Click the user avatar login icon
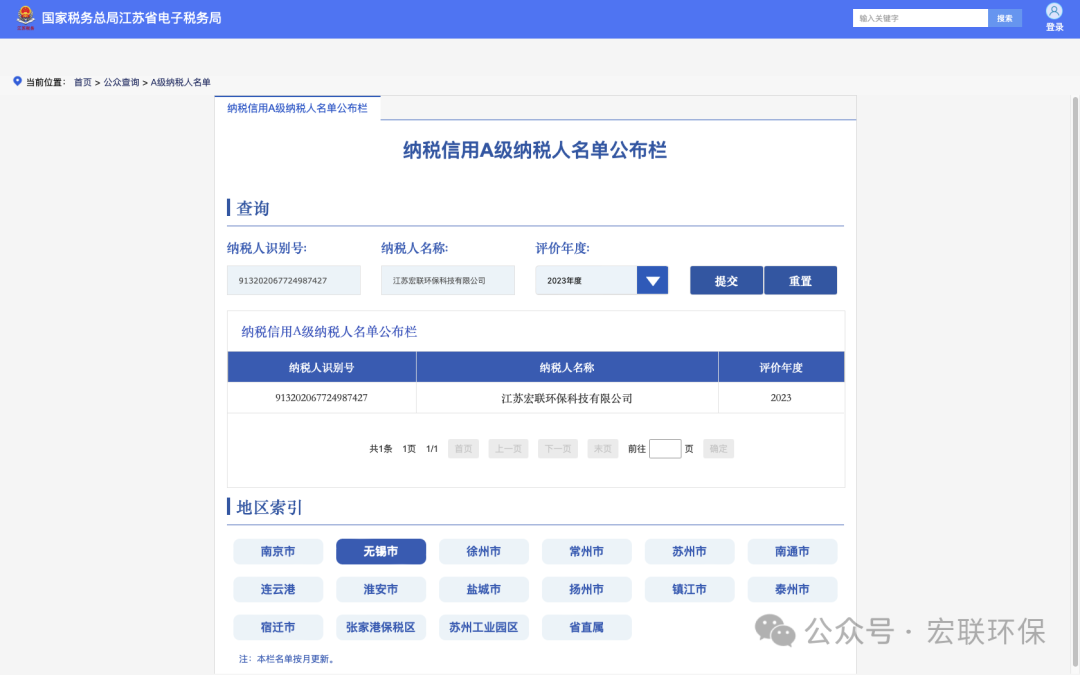 pos(1054,11)
